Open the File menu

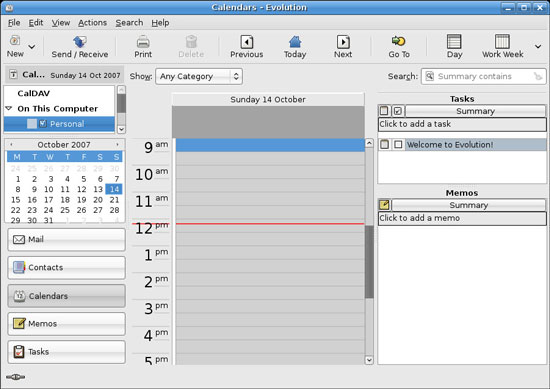point(14,23)
